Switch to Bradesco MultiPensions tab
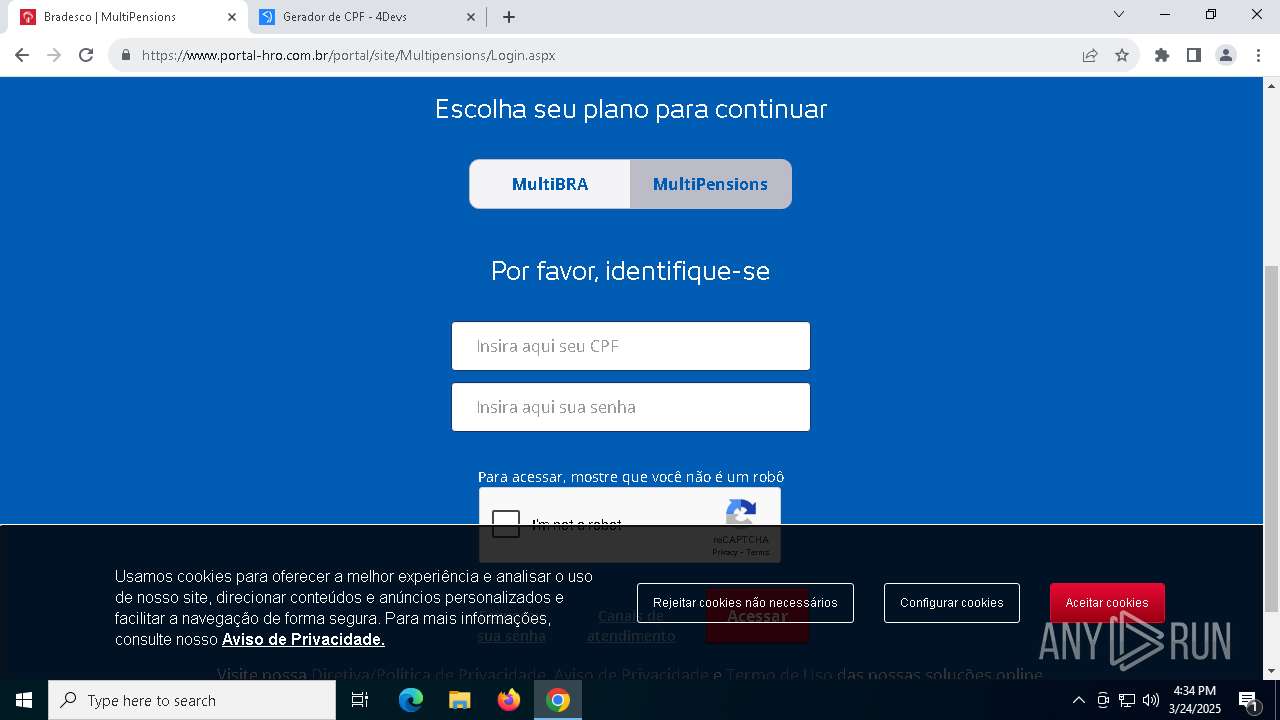Viewport: 1280px width, 720px height. pos(127,17)
